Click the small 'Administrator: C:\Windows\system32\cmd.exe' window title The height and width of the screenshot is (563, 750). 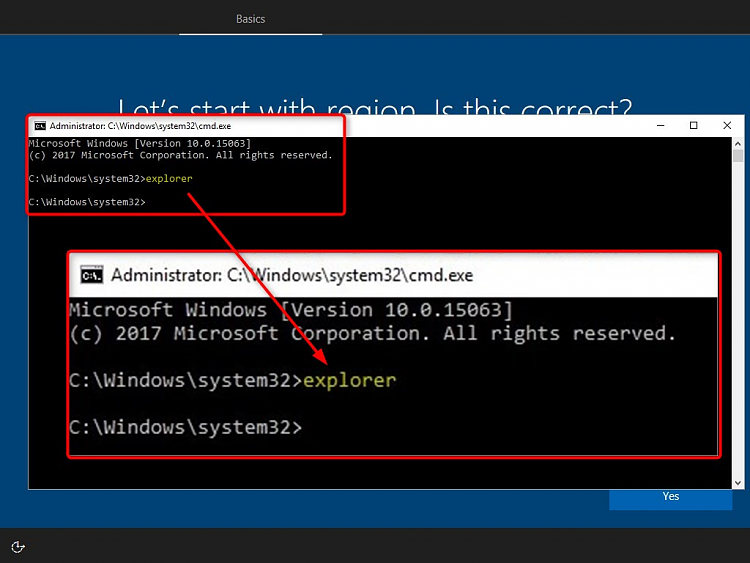click(140, 126)
